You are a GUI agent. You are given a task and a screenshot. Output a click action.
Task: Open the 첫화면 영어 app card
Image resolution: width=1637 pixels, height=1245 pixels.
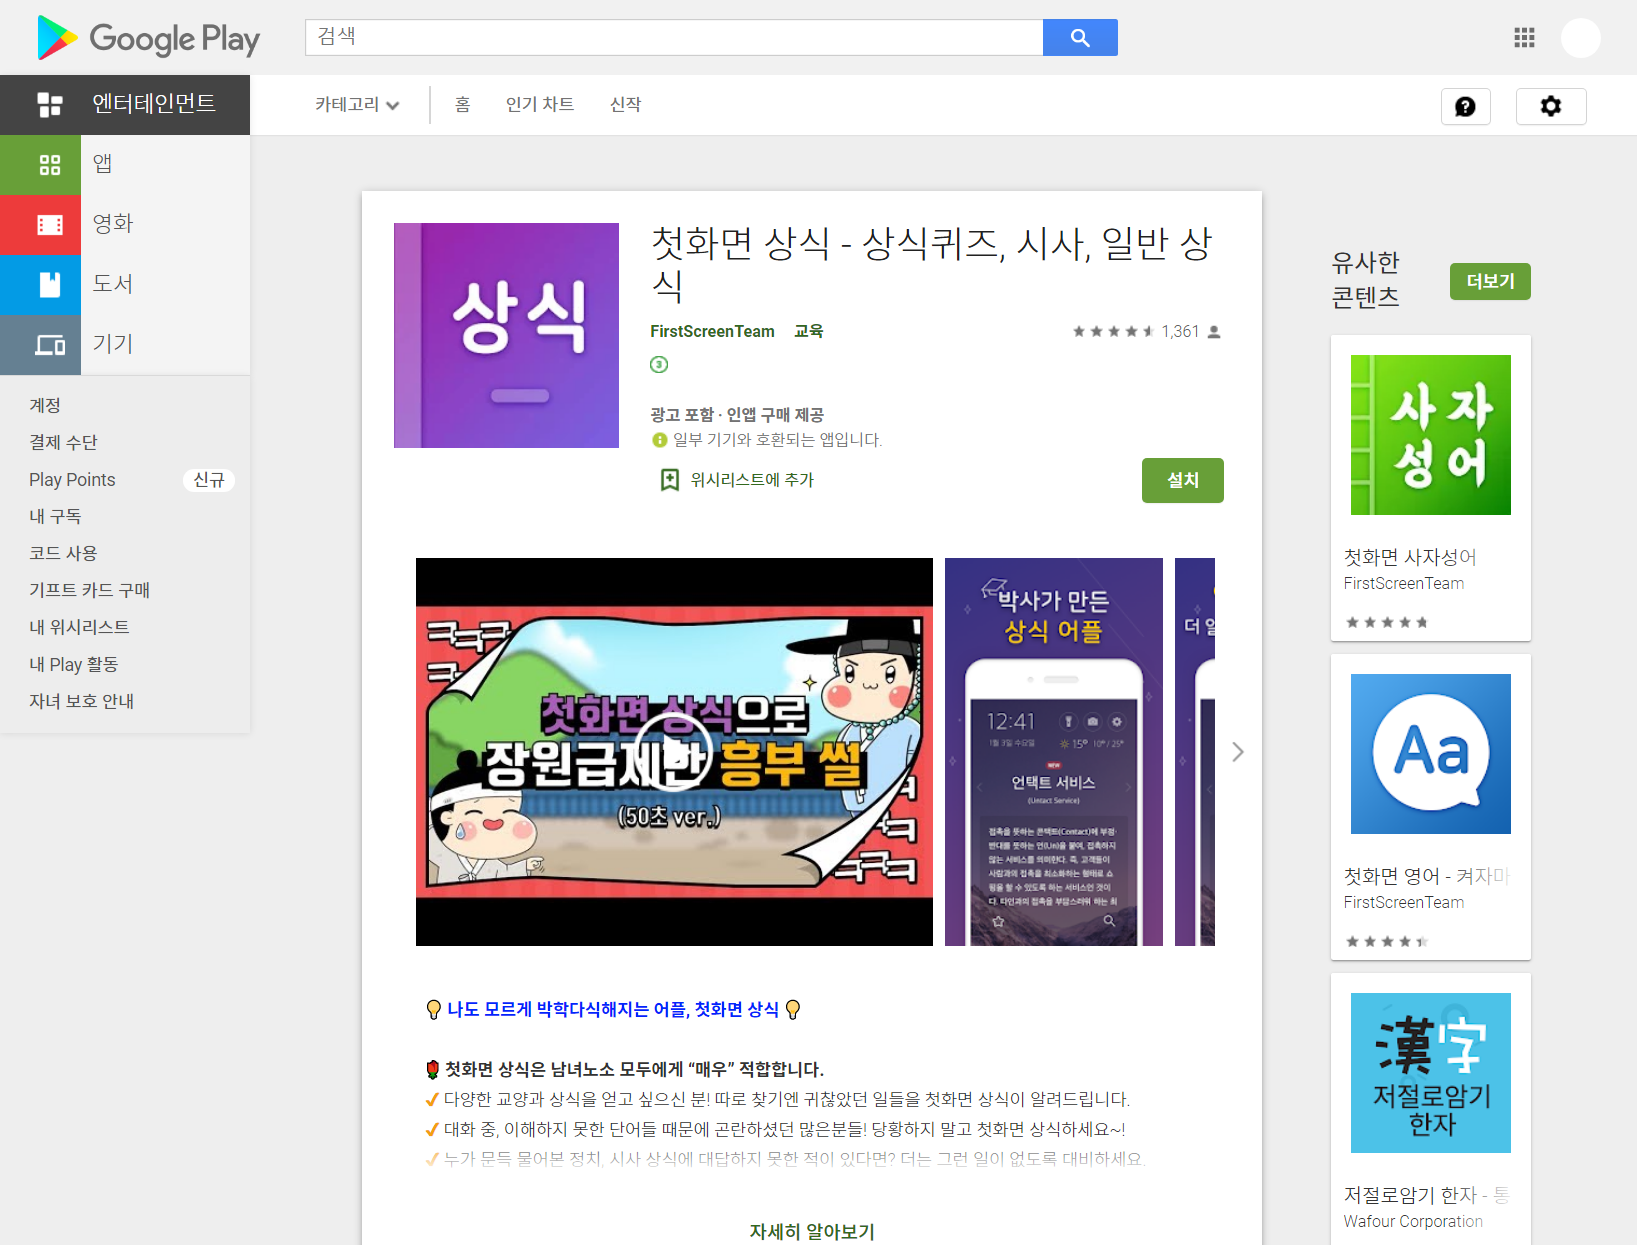pos(1431,807)
